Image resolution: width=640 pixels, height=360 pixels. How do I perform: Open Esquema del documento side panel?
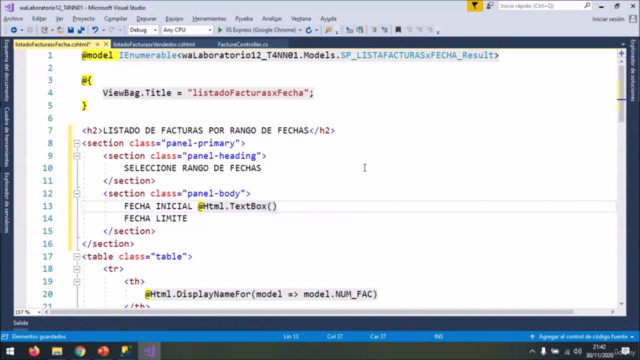(7, 70)
